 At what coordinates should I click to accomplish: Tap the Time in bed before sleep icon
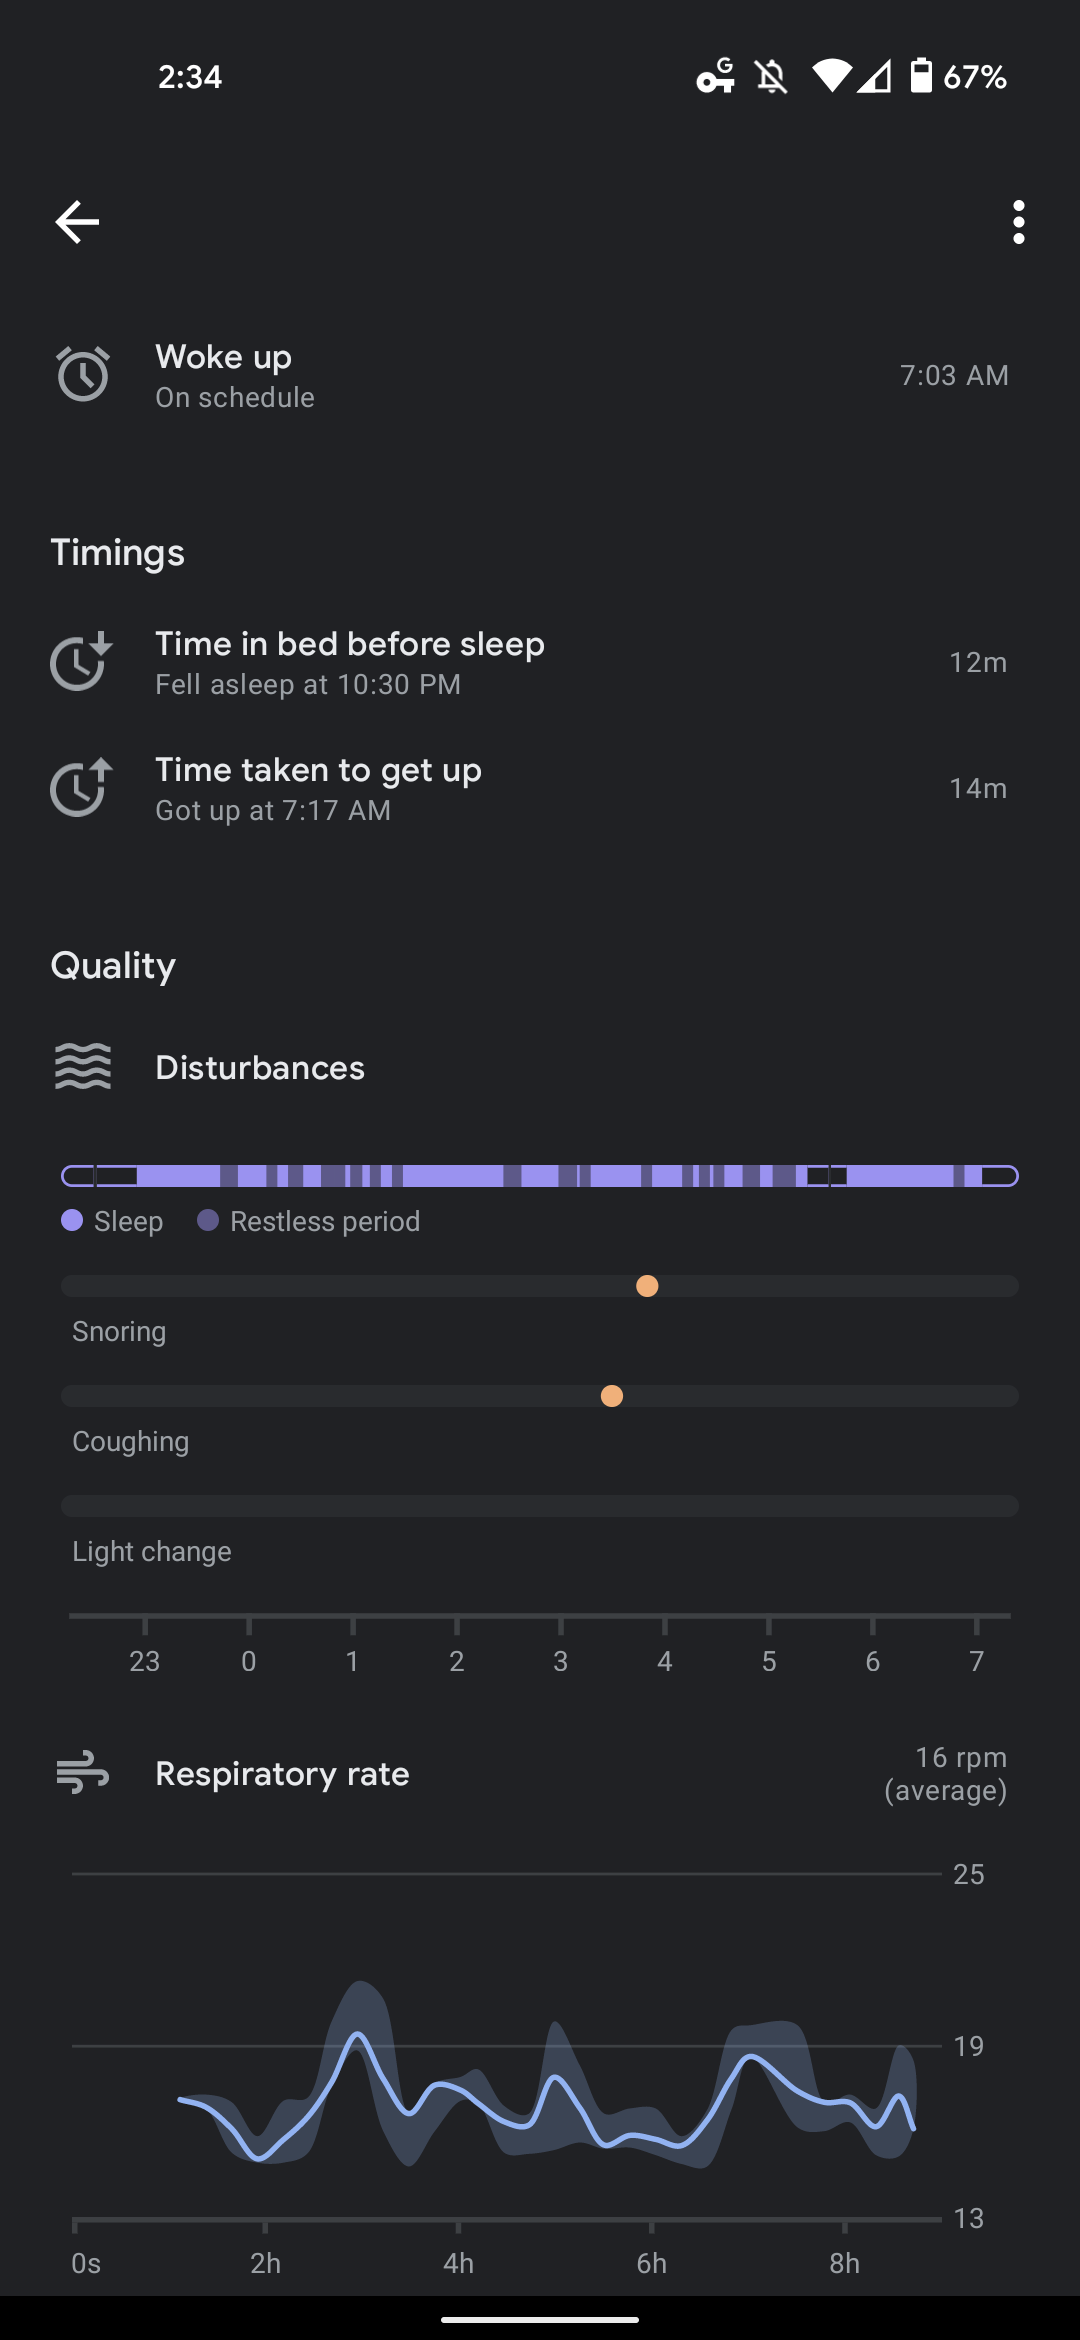[x=81, y=662]
